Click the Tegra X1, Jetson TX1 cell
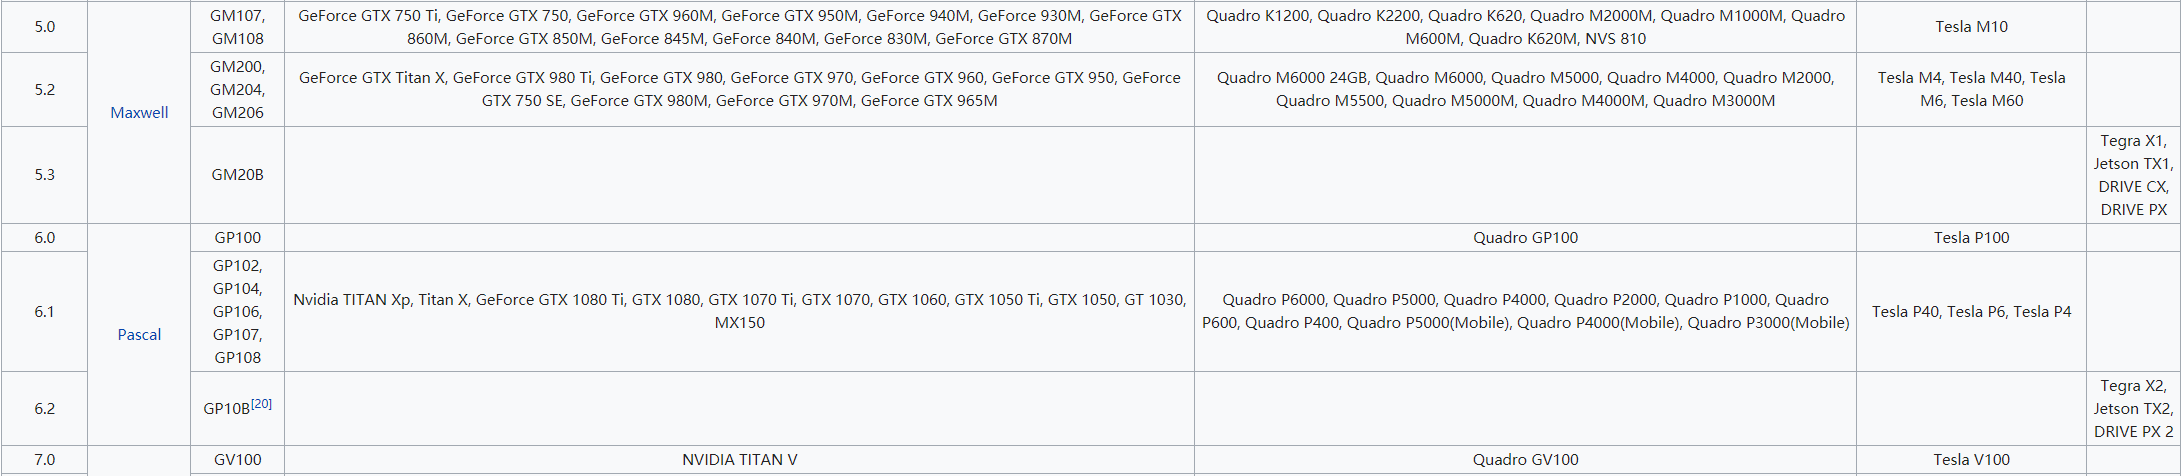 point(2133,174)
